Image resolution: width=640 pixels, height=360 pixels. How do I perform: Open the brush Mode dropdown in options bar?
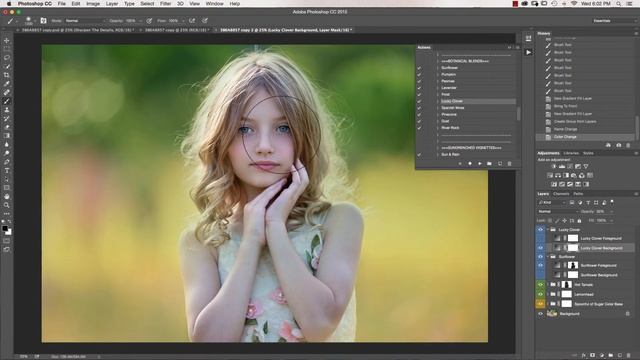point(85,21)
